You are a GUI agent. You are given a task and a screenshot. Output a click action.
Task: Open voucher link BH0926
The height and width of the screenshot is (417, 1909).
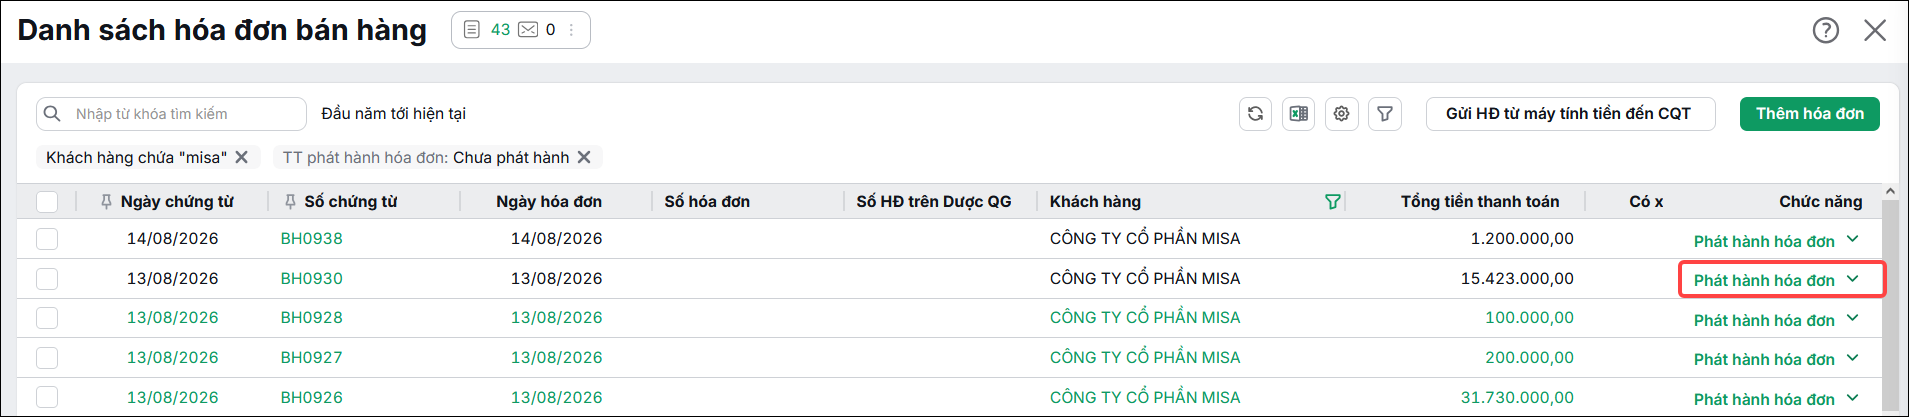(x=311, y=397)
